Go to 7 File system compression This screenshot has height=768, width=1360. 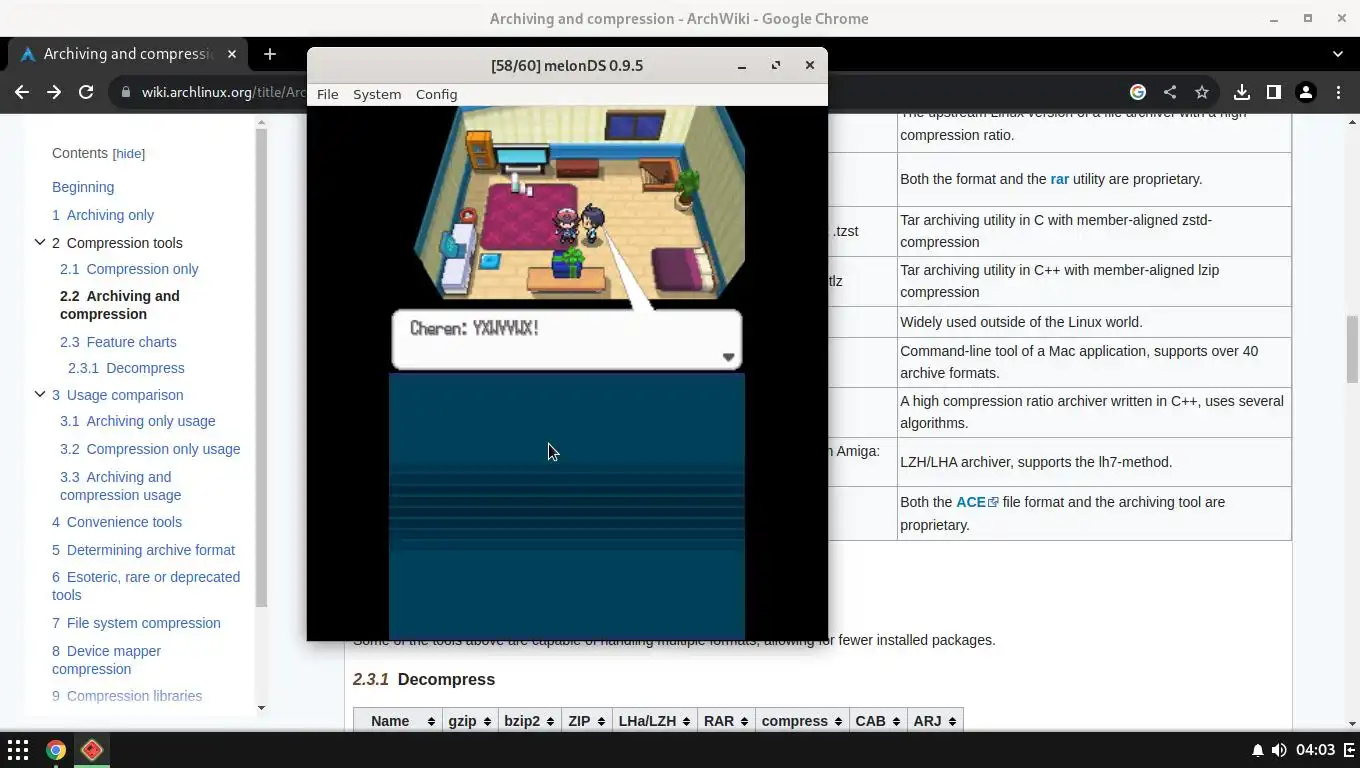pyautogui.click(x=136, y=623)
